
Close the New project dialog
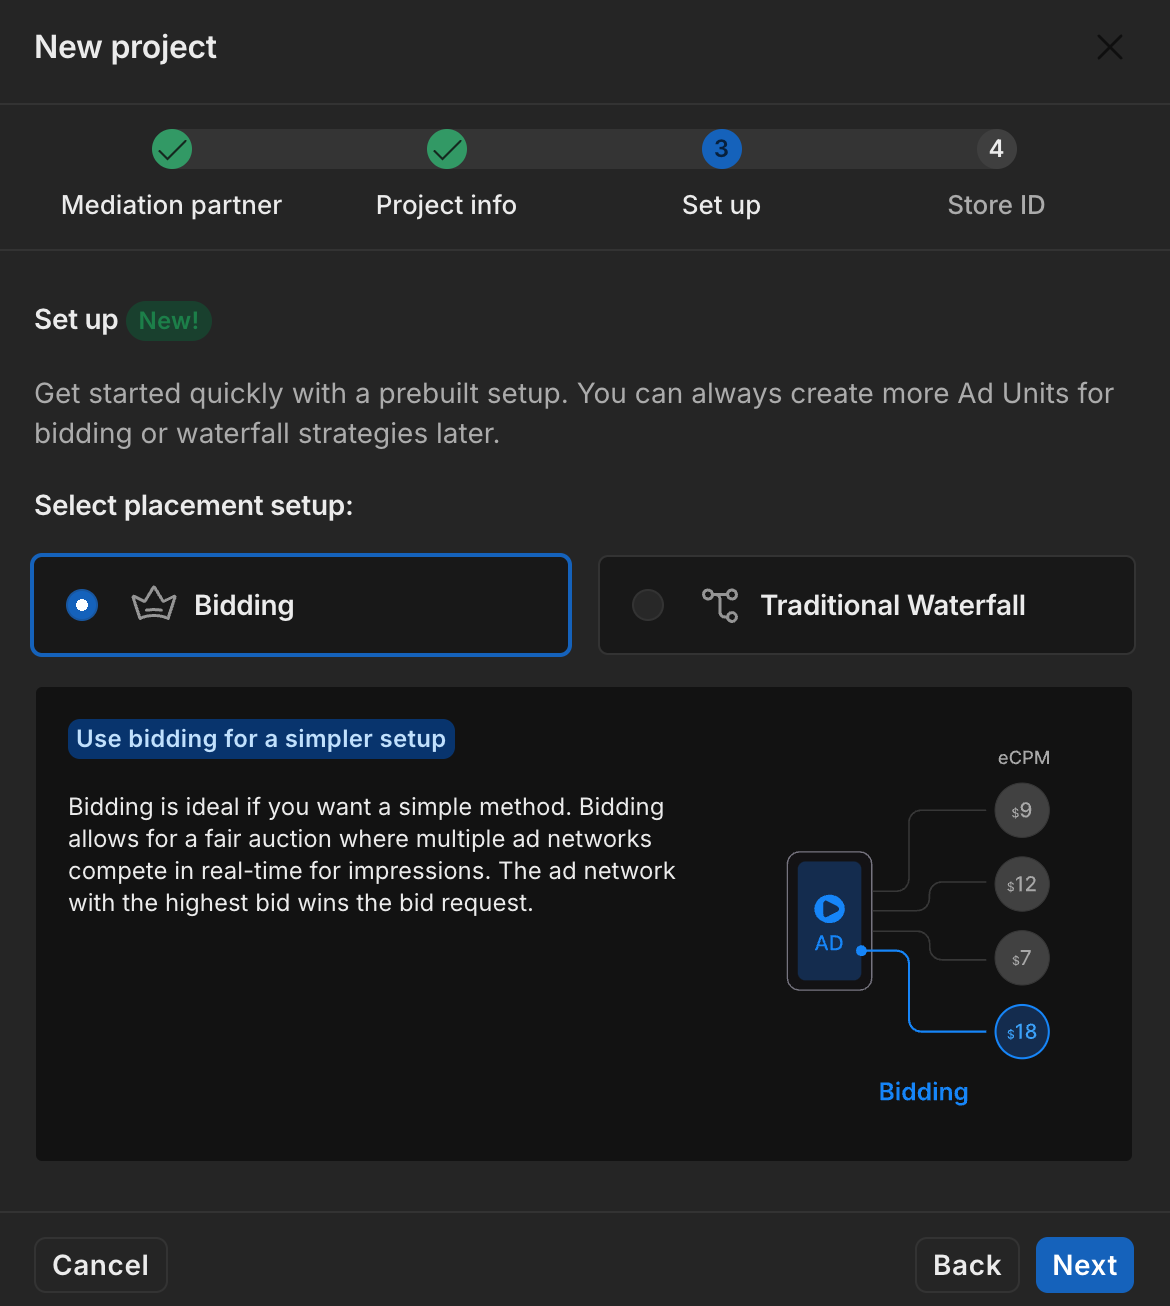pyautogui.click(x=1109, y=47)
